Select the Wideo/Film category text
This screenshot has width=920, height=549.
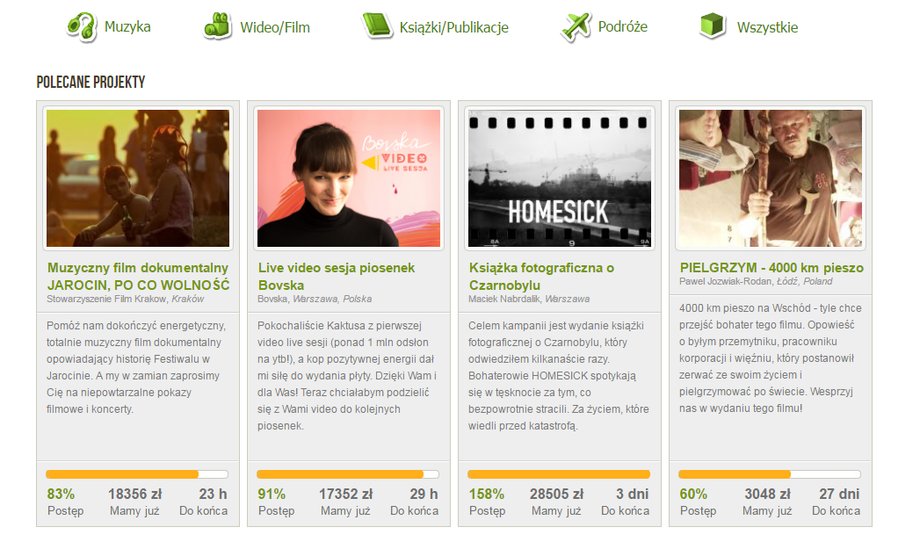(275, 27)
